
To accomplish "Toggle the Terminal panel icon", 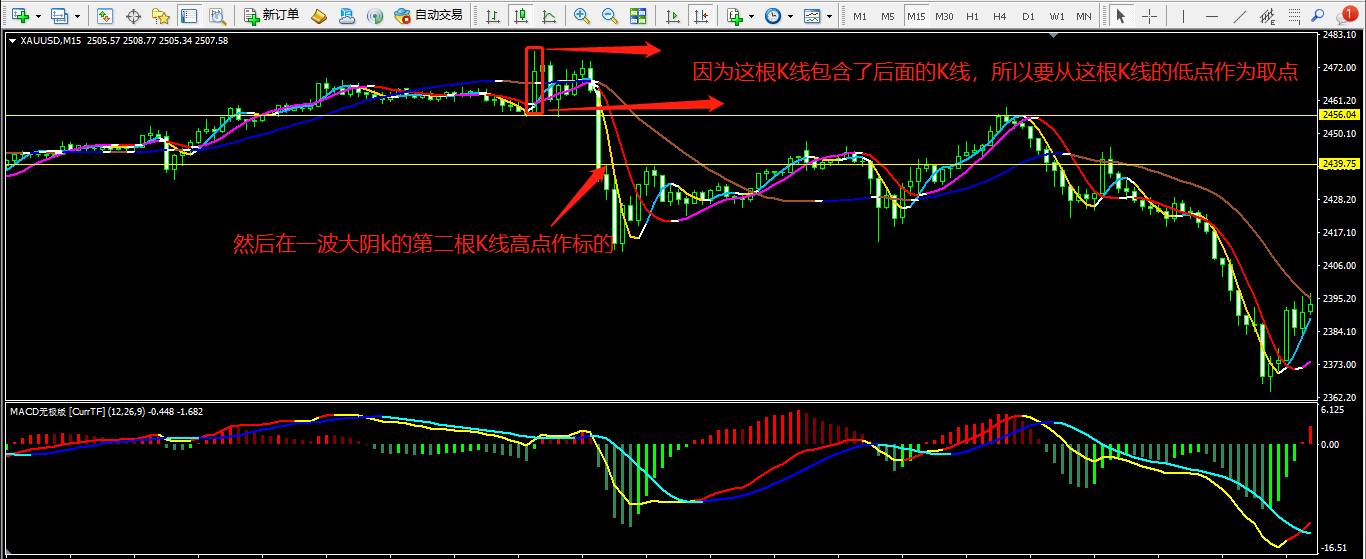I will pyautogui.click(x=188, y=16).
